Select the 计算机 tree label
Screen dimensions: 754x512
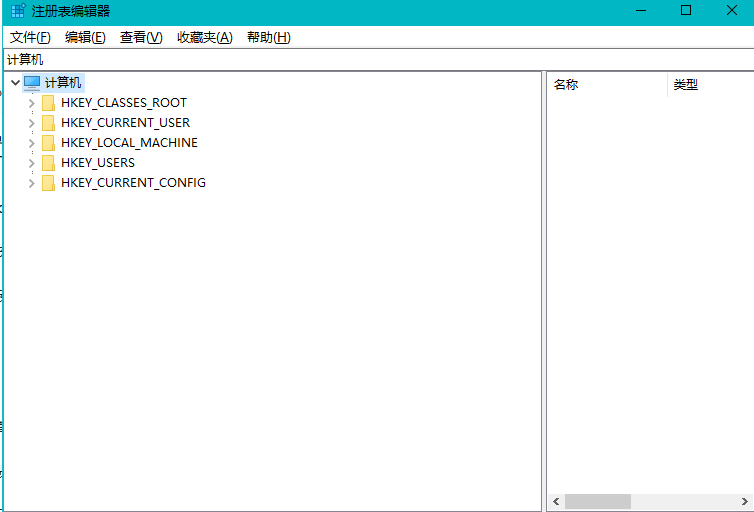(63, 83)
